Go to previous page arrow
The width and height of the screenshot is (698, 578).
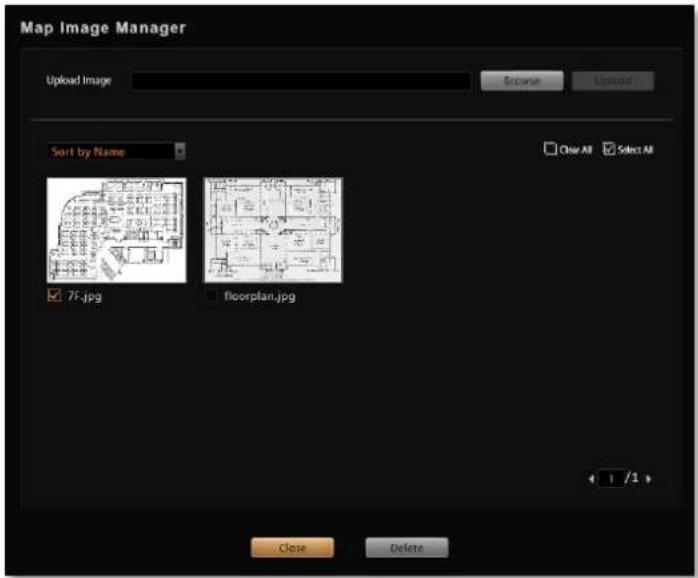tap(591, 479)
